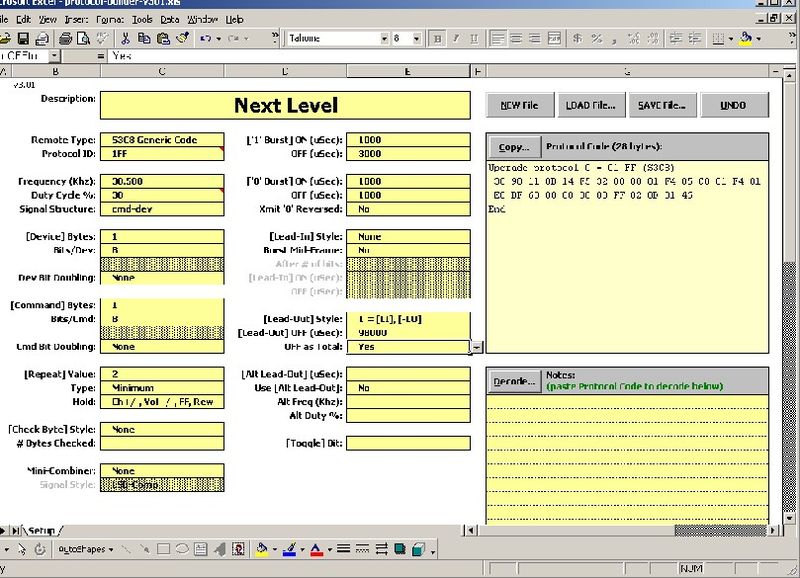Save the workbook using the disk icon
Image resolution: width=800 pixels, height=578 pixels.
click(x=22, y=38)
